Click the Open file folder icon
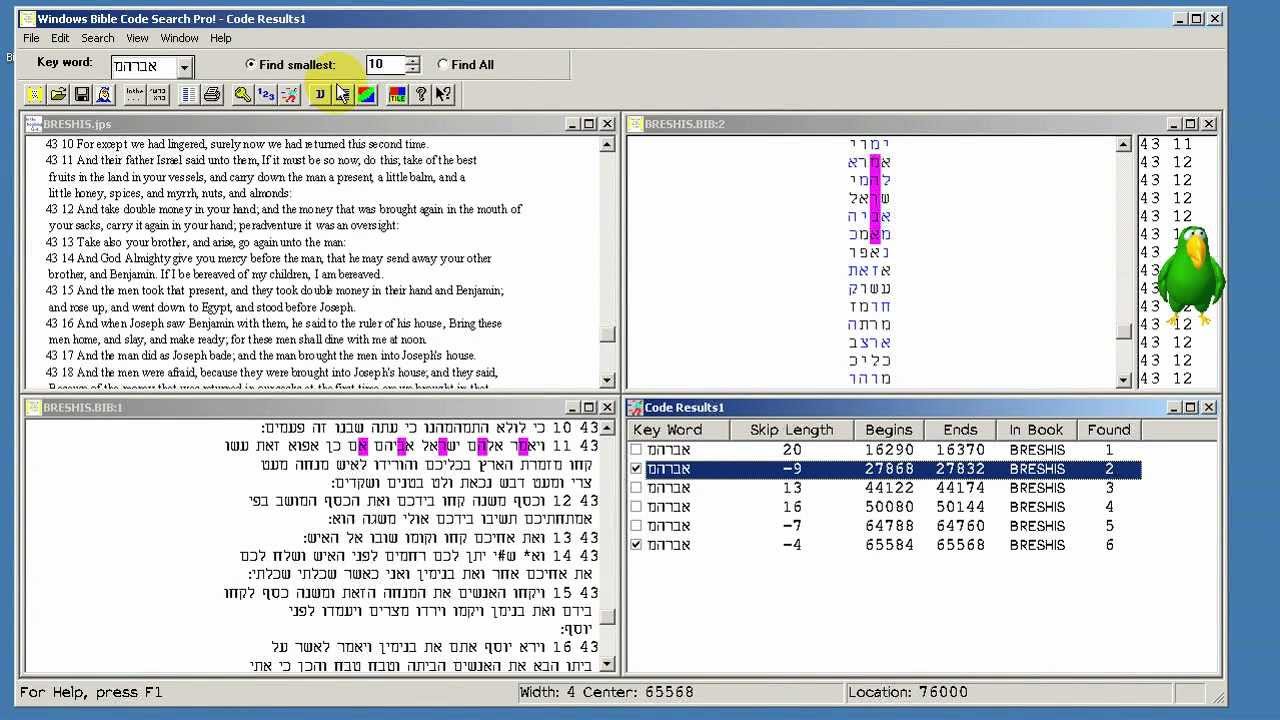This screenshot has width=1280, height=720. click(x=58, y=94)
